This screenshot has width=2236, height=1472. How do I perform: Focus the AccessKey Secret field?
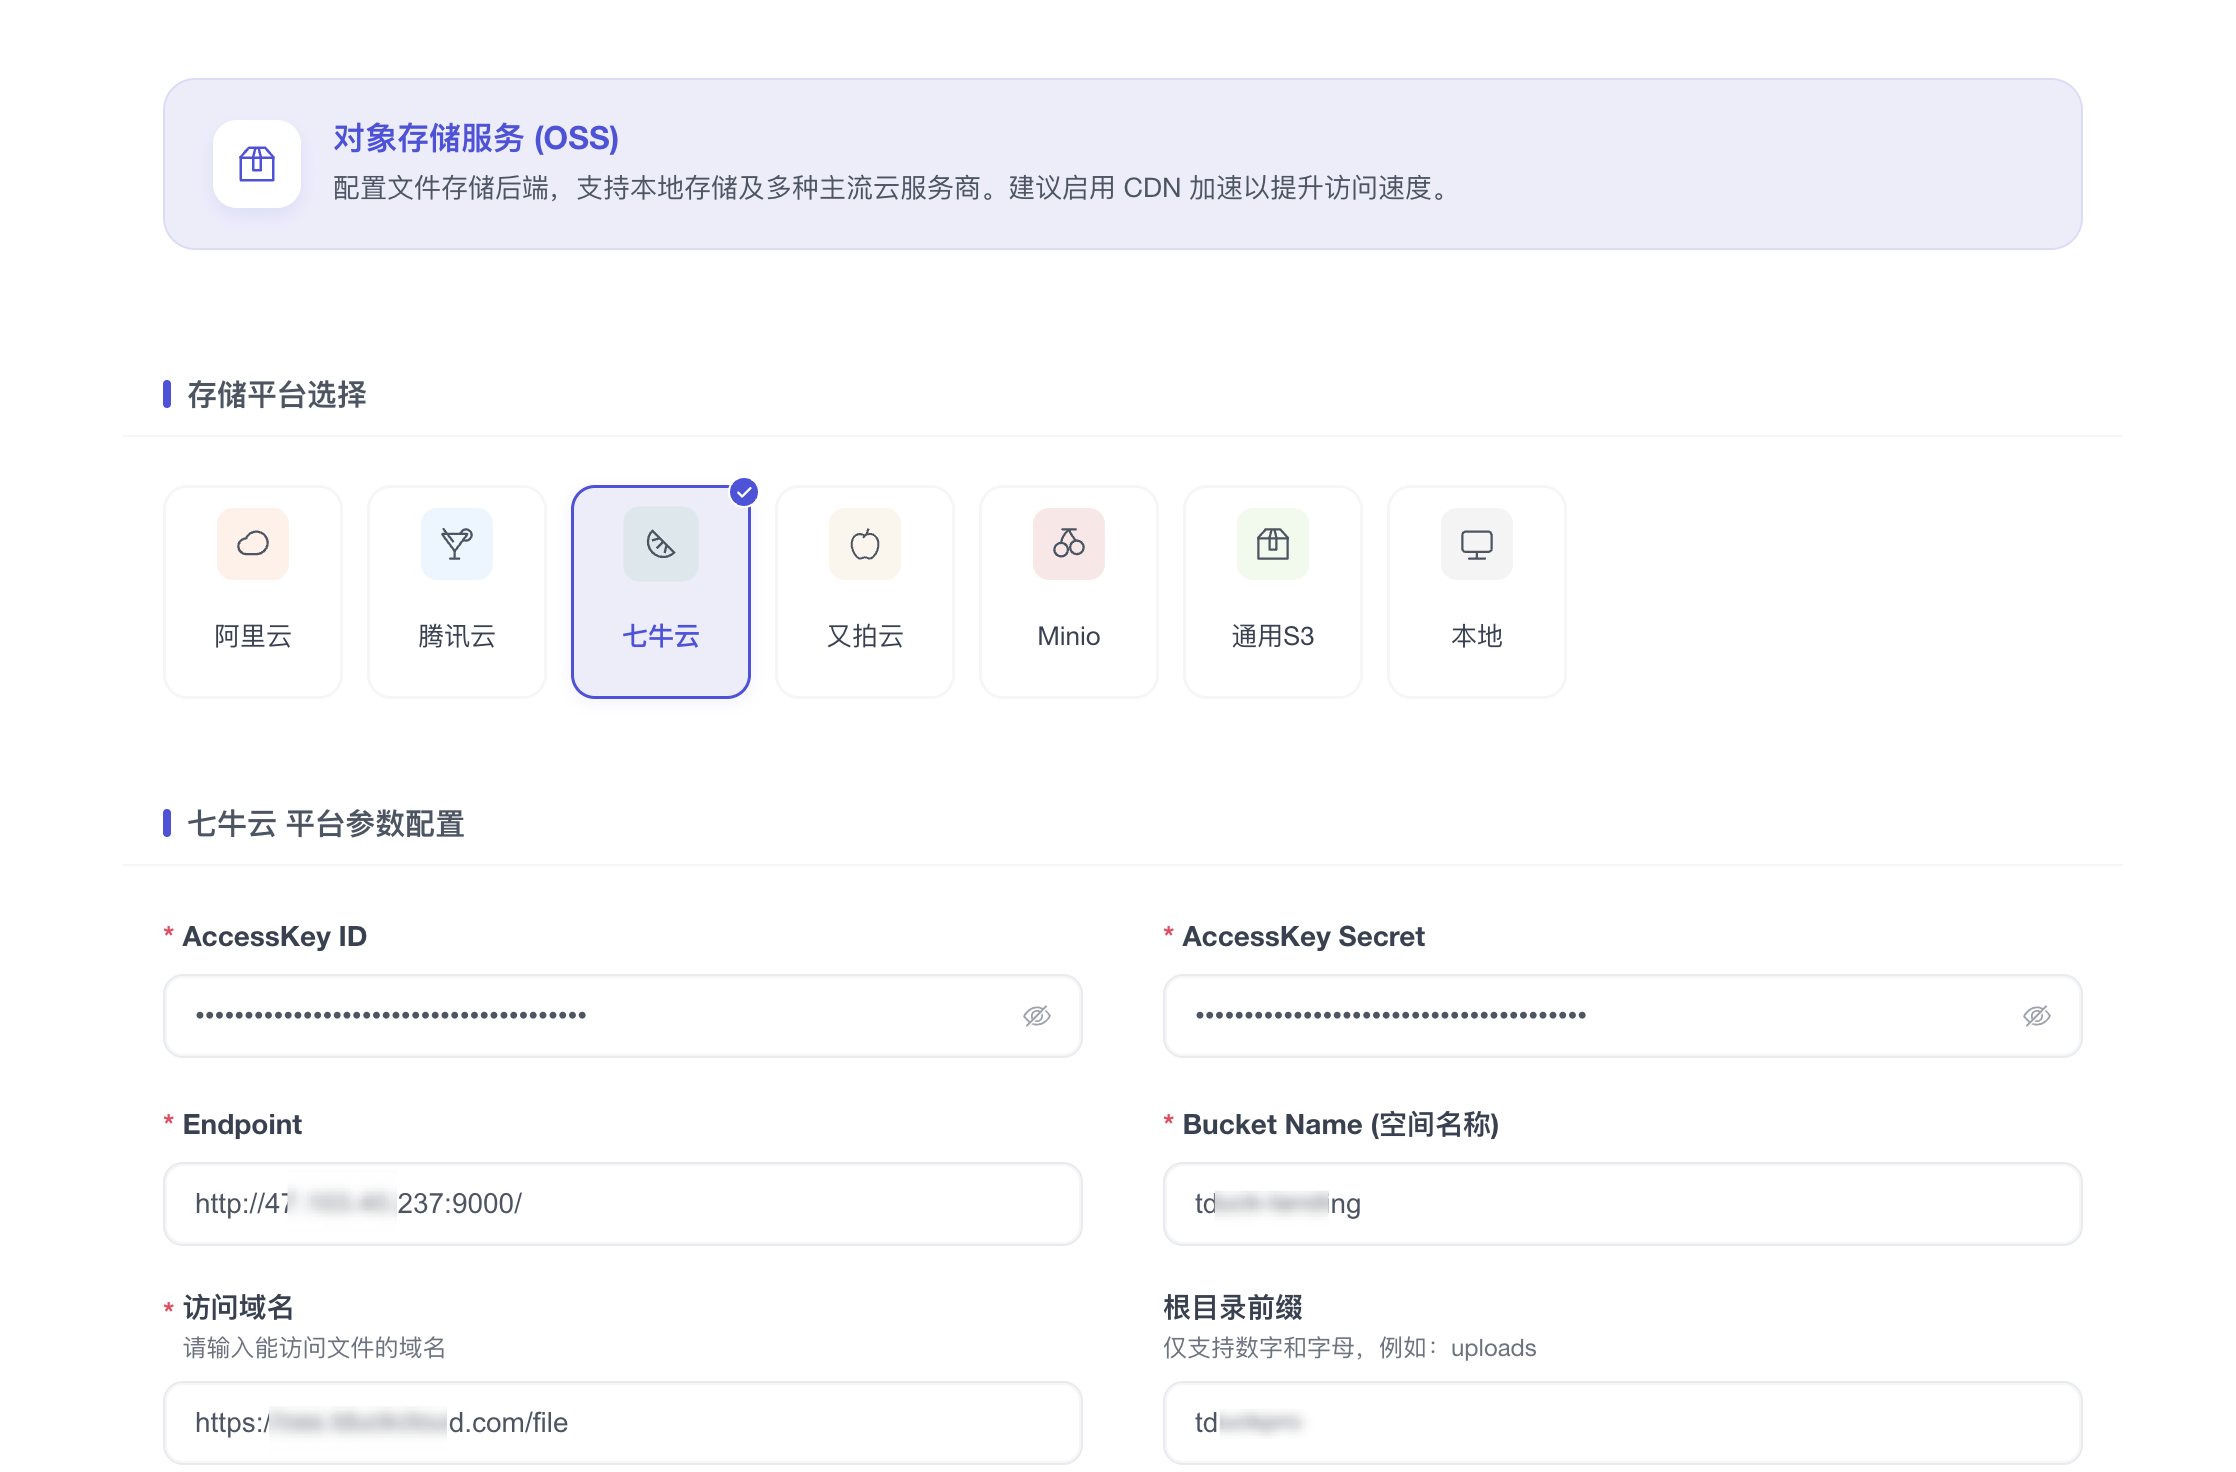pyautogui.click(x=1623, y=1016)
